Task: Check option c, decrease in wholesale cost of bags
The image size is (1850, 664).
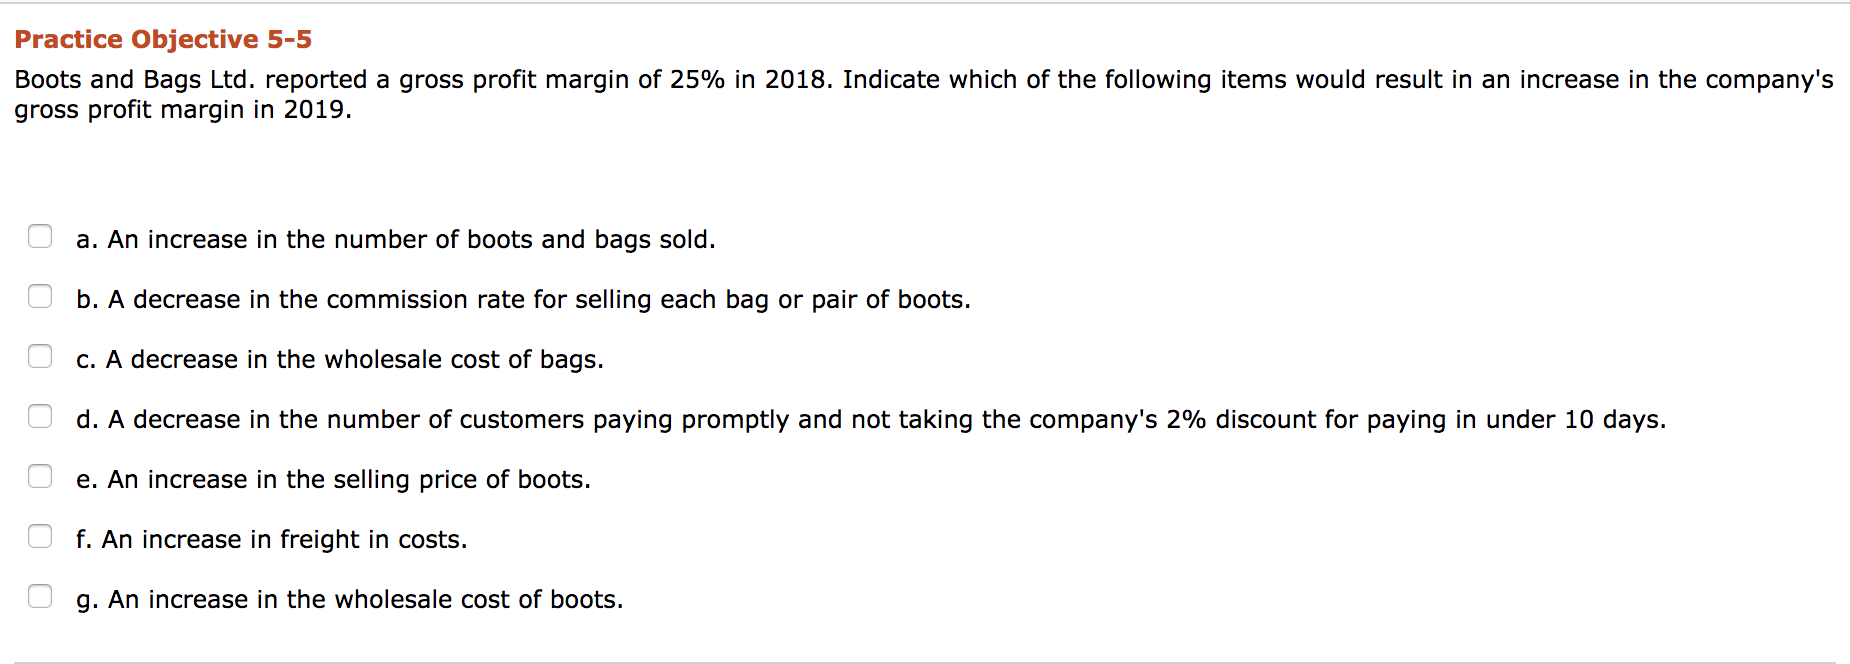Action: click(x=40, y=356)
